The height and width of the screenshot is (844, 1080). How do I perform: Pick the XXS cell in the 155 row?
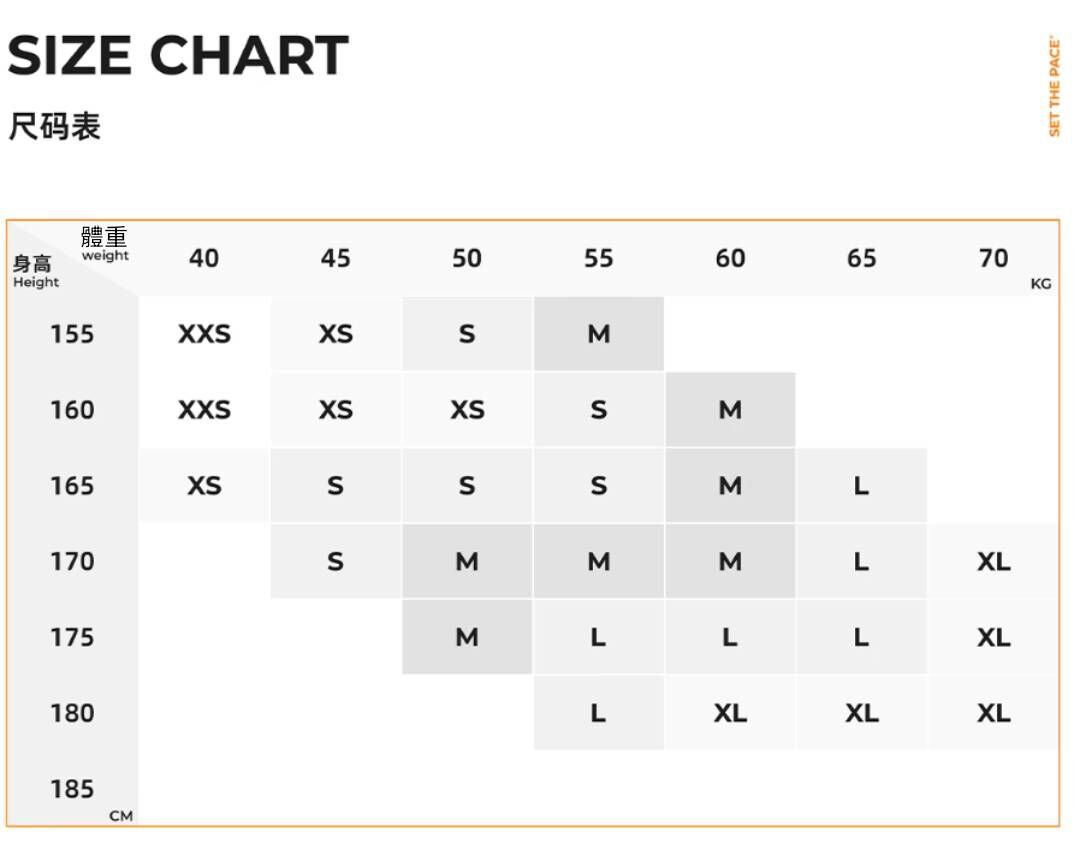tap(204, 334)
